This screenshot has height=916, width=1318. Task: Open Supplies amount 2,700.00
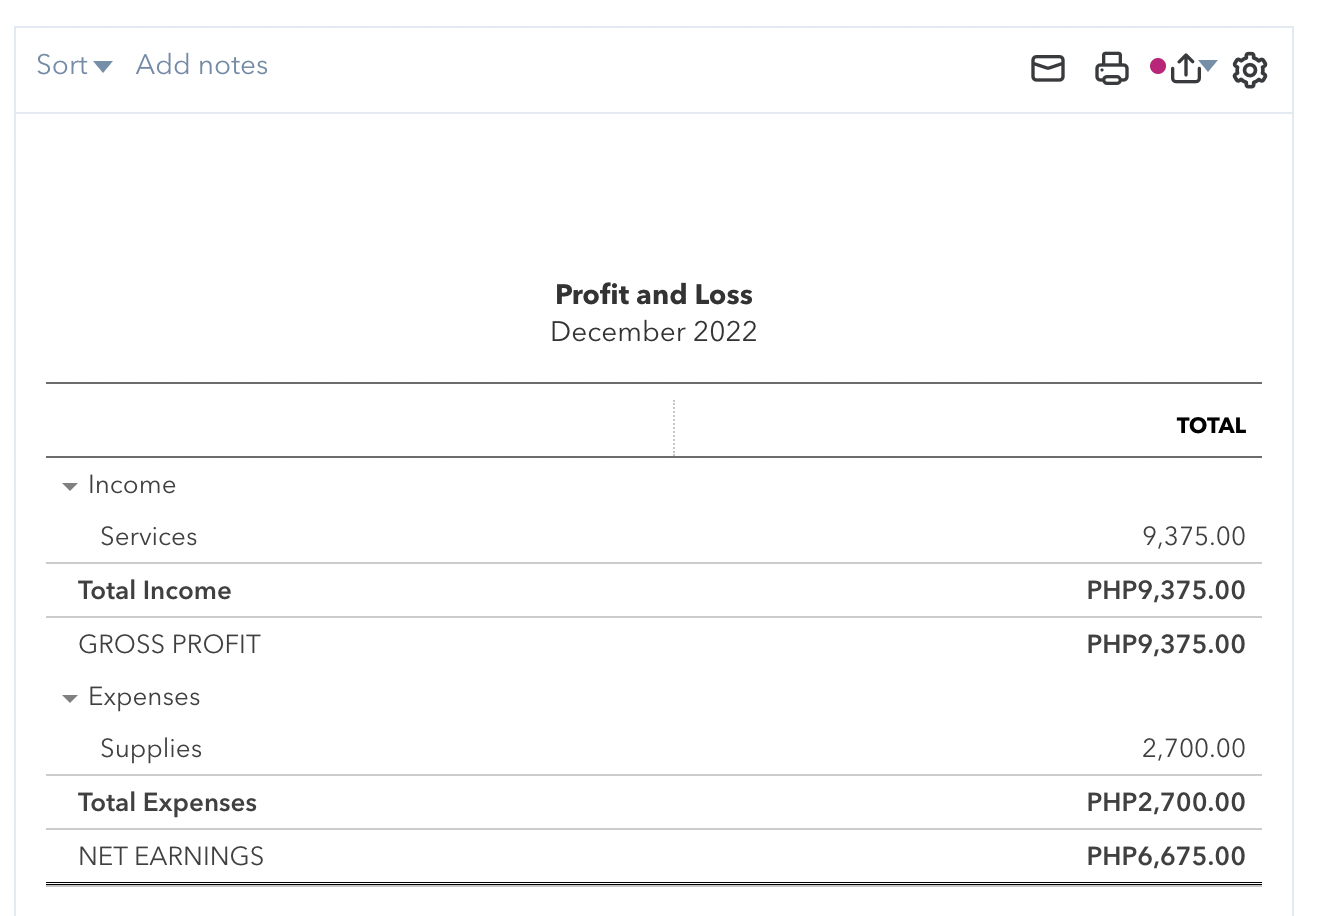[x=1194, y=749]
